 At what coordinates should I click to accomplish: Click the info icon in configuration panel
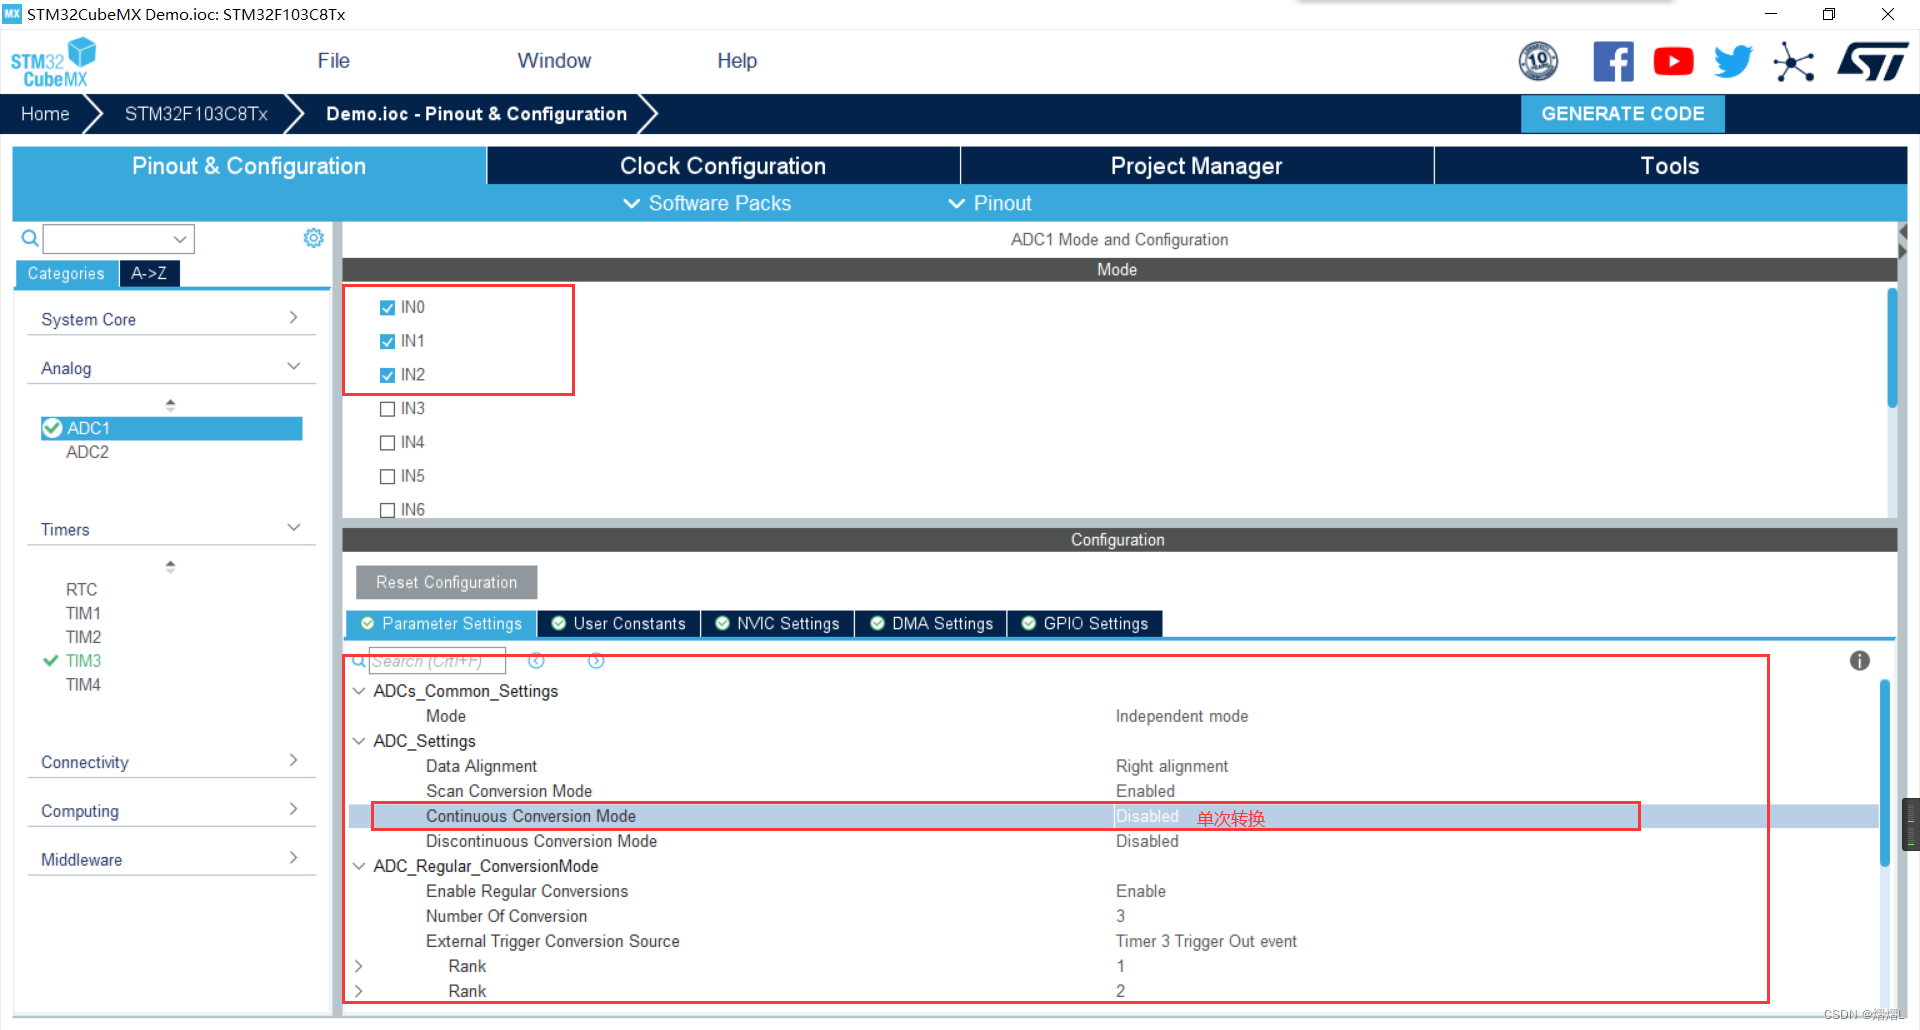coord(1859,661)
